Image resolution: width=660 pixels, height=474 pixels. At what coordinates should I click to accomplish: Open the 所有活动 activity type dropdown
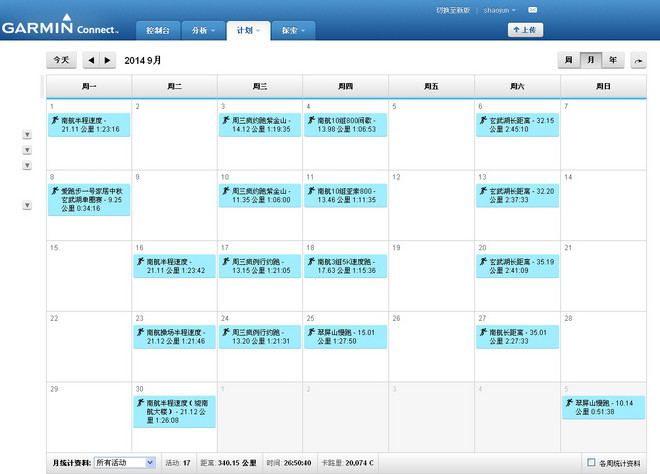pos(125,463)
